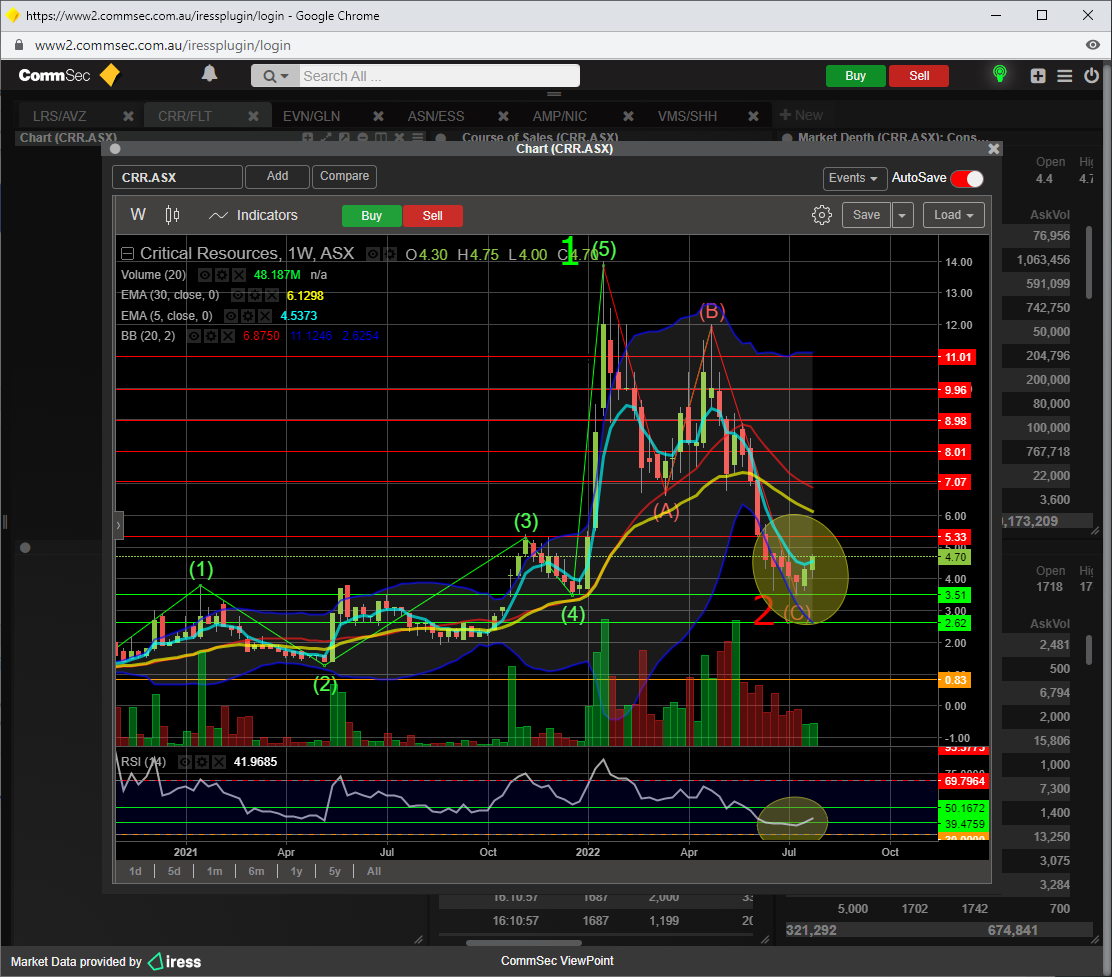Viewport: 1112px width, 977px height.
Task: Expand the Events dropdown
Action: (x=854, y=178)
